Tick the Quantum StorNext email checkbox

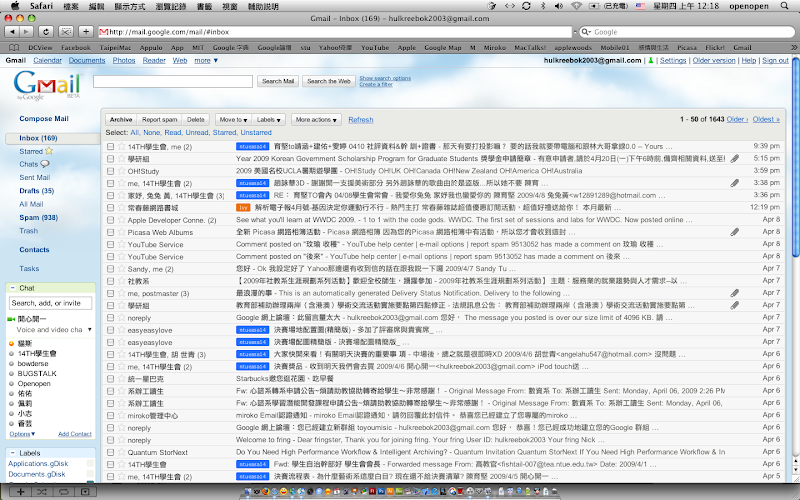[110, 452]
